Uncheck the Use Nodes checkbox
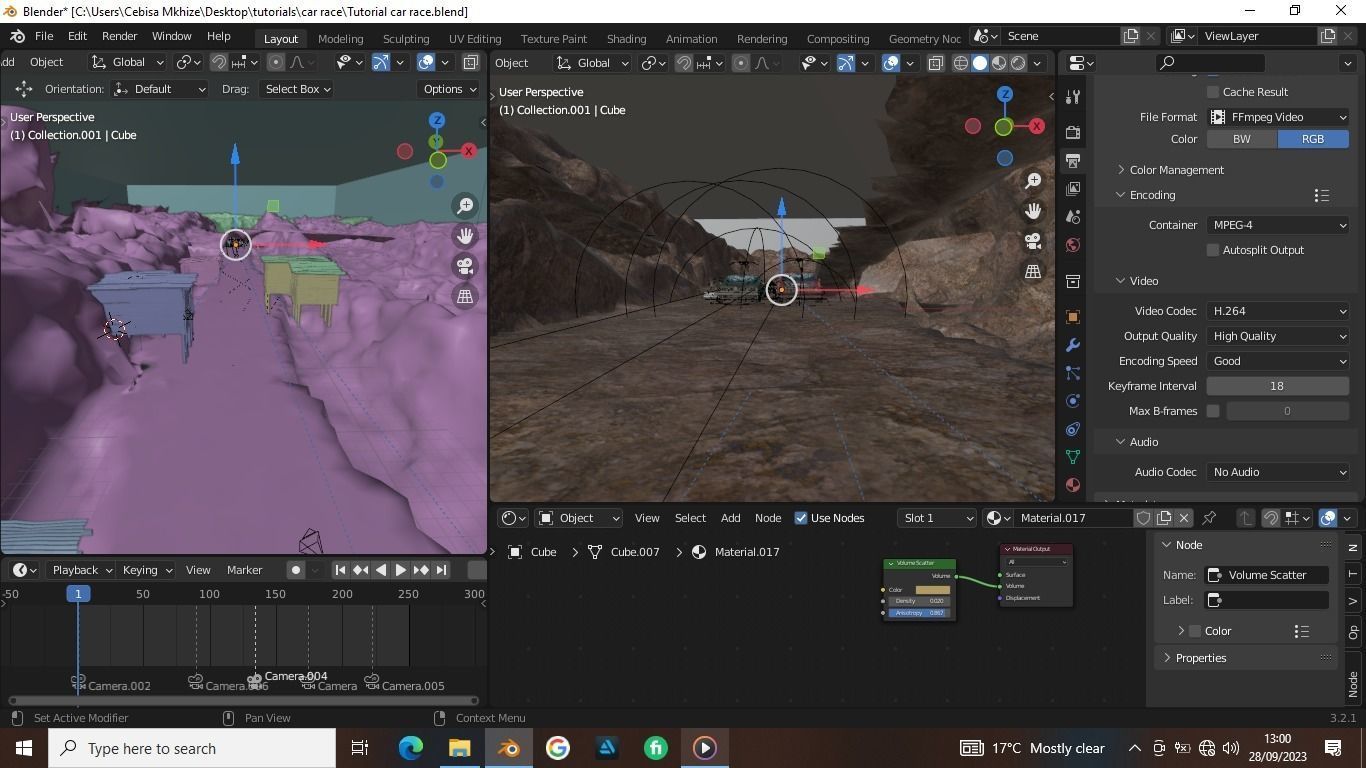1366x768 pixels. coord(801,518)
